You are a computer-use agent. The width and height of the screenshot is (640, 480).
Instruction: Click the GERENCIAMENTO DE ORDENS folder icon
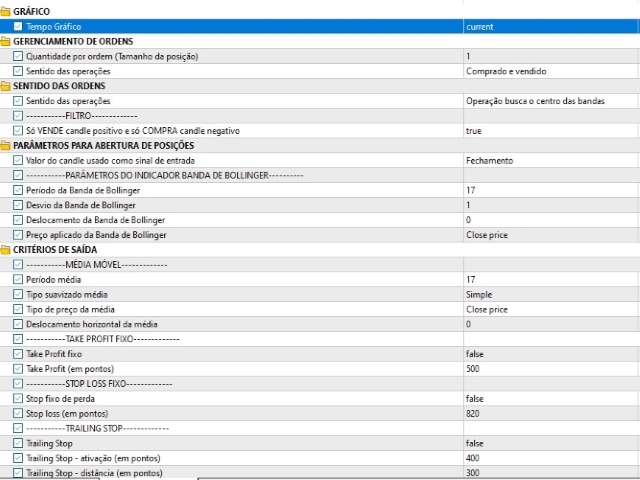[5, 41]
